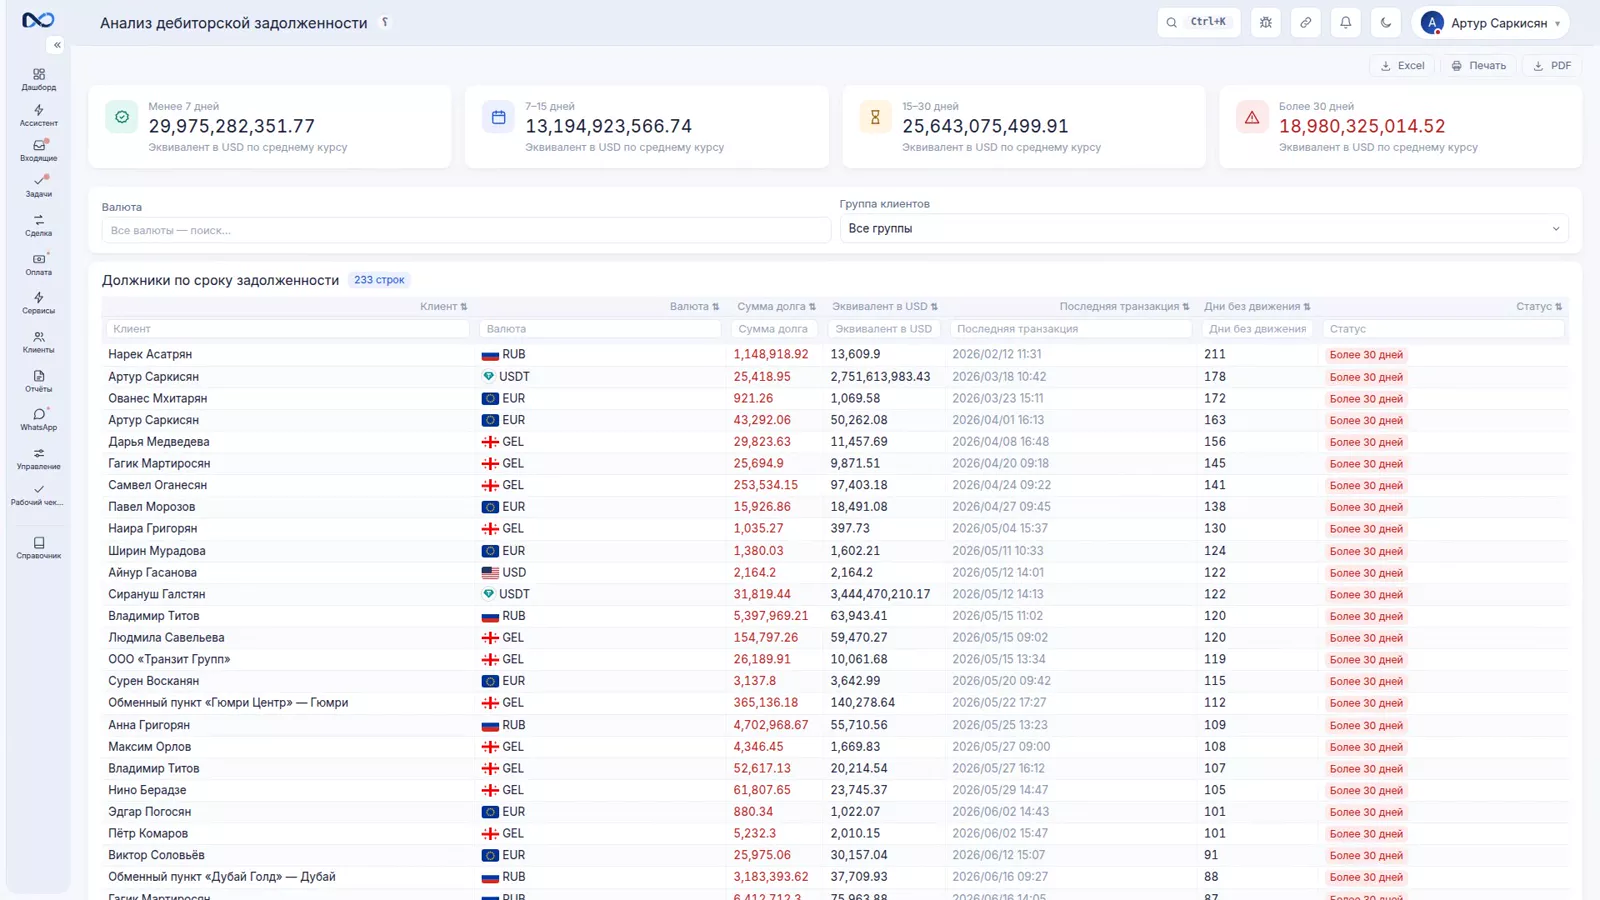
Task: Collapse the sidebar with the double chevron
Action: coord(57,45)
